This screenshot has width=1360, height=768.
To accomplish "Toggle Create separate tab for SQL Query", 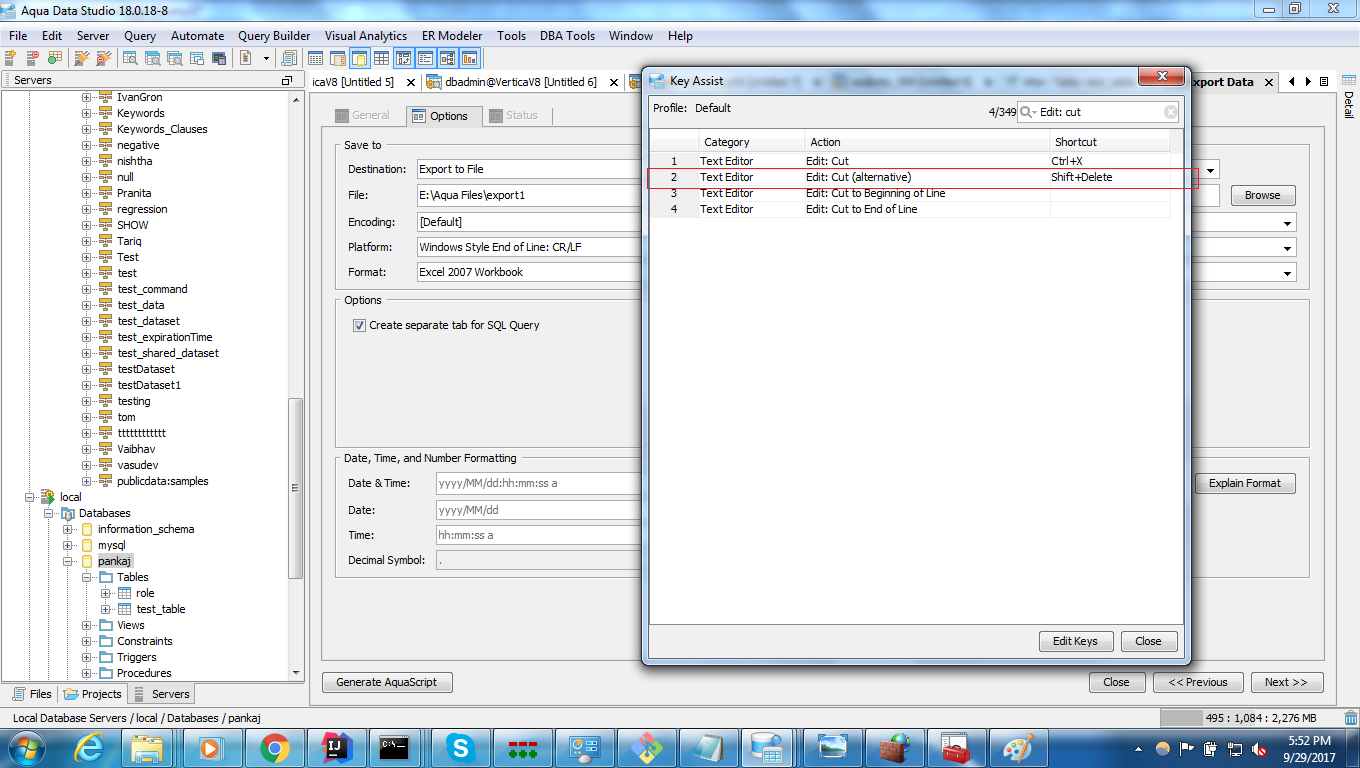I will point(359,325).
